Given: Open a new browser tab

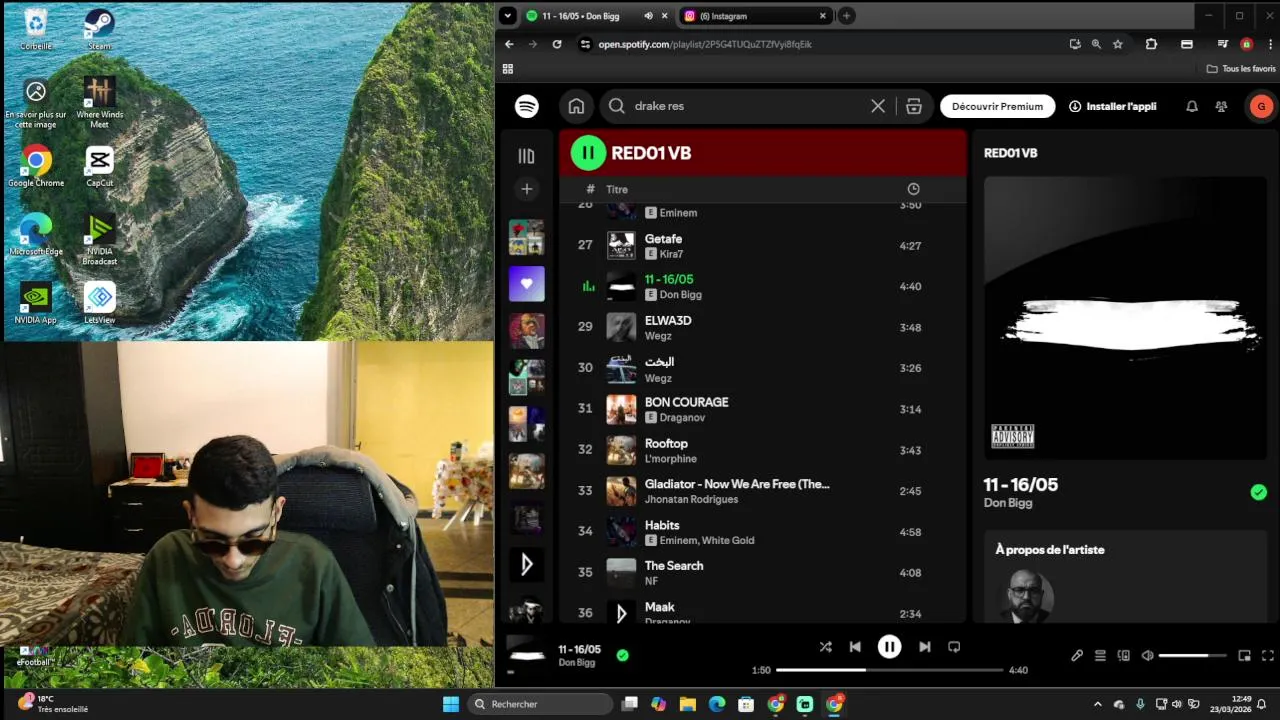Looking at the screenshot, I should (x=846, y=16).
